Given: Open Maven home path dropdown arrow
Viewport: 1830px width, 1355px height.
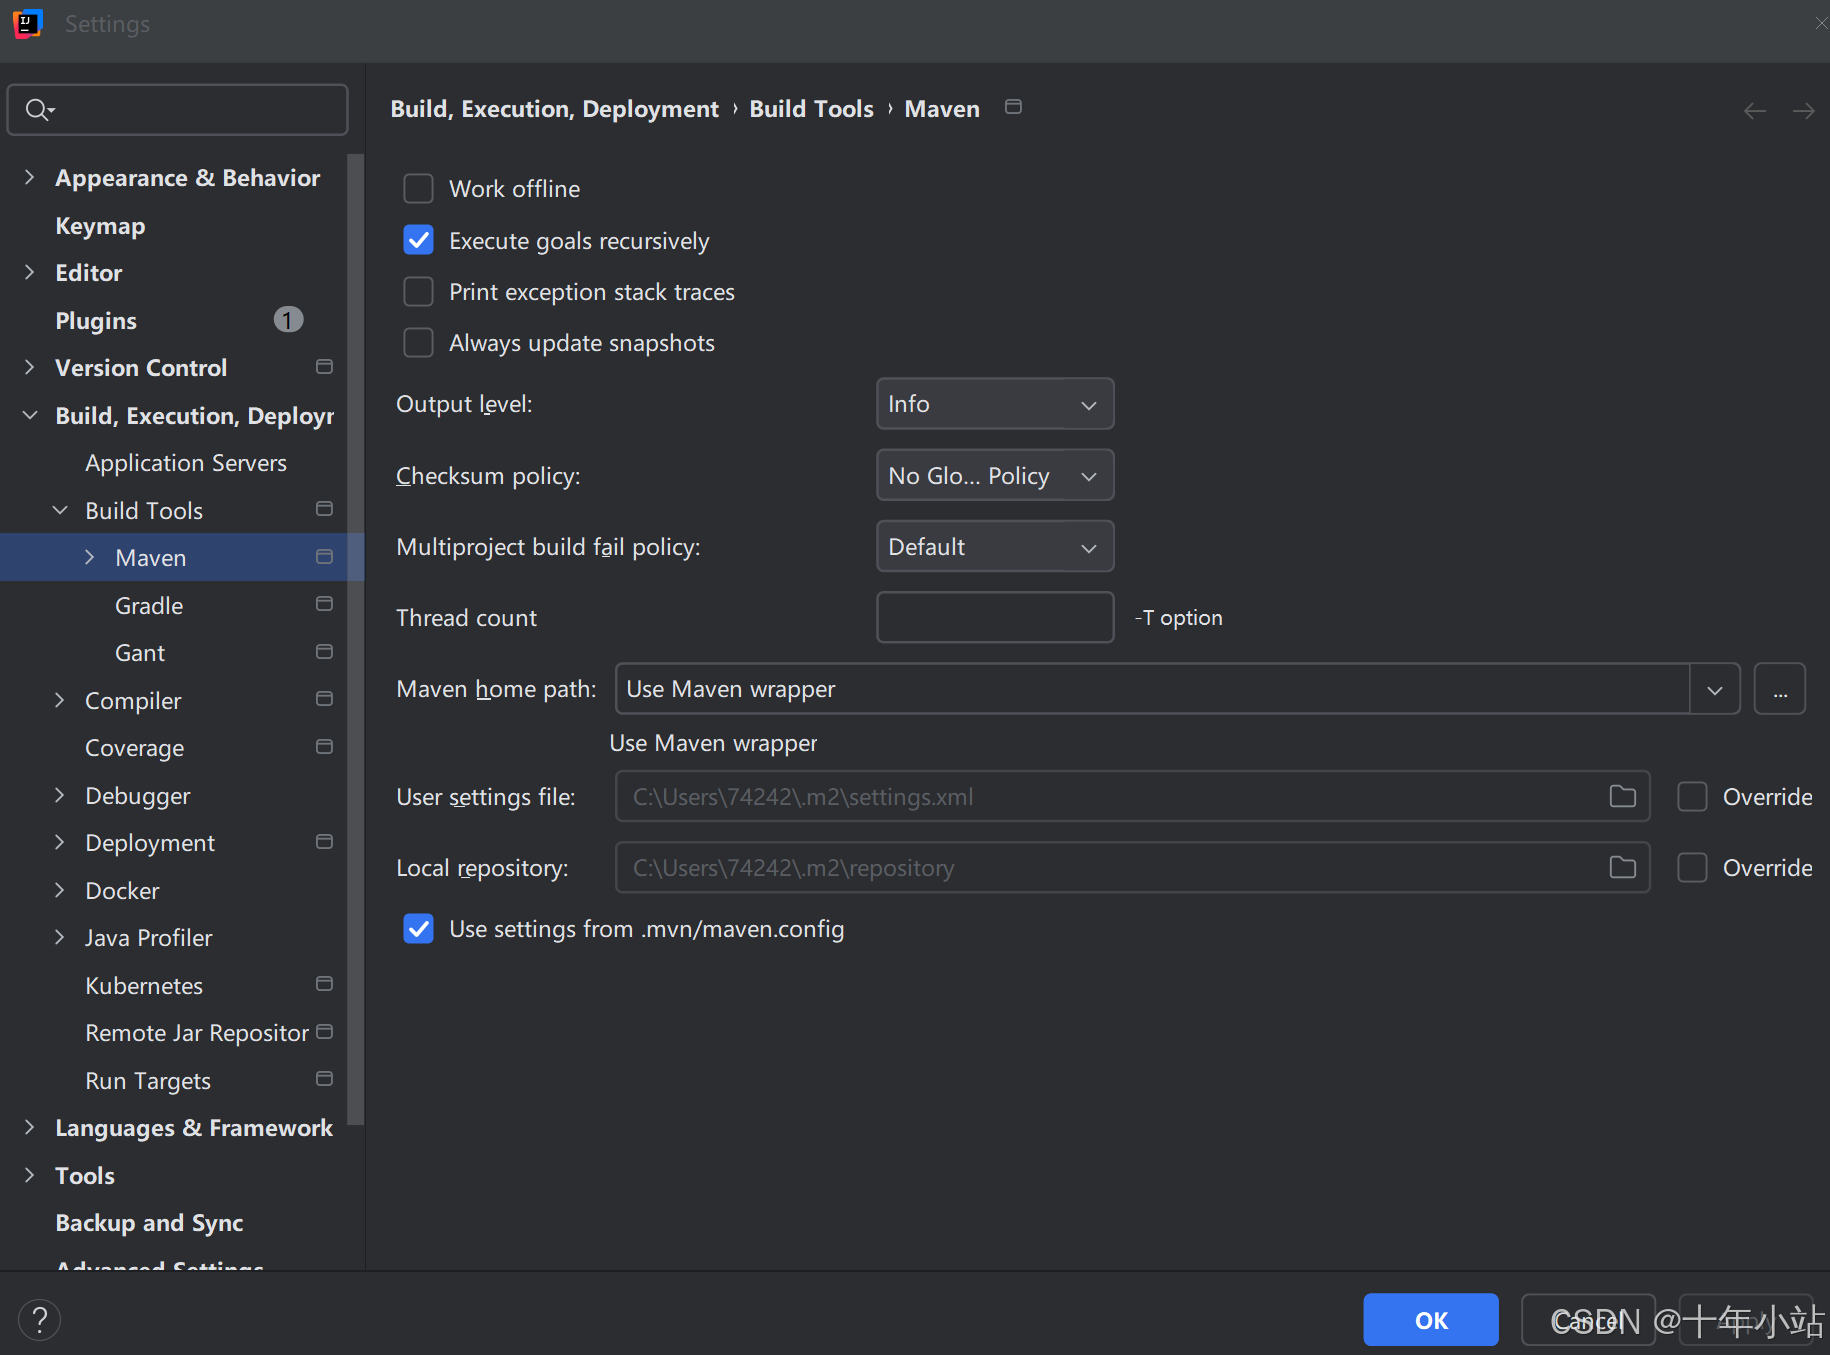Looking at the screenshot, I should point(1715,689).
